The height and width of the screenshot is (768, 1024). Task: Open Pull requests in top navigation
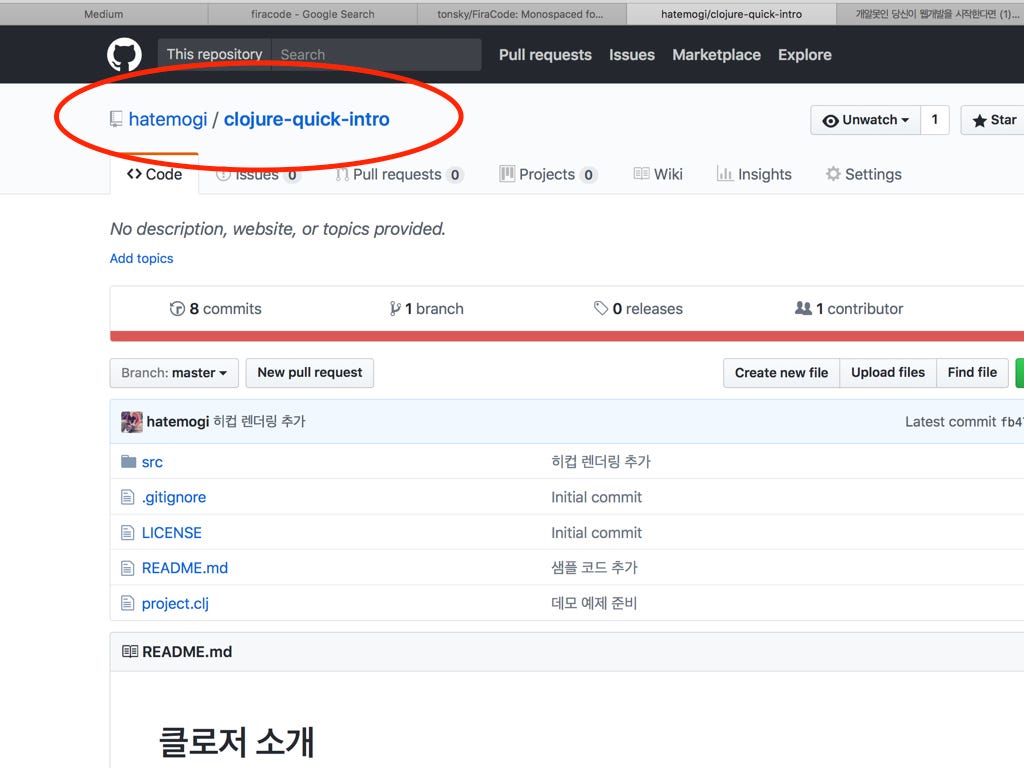point(545,55)
